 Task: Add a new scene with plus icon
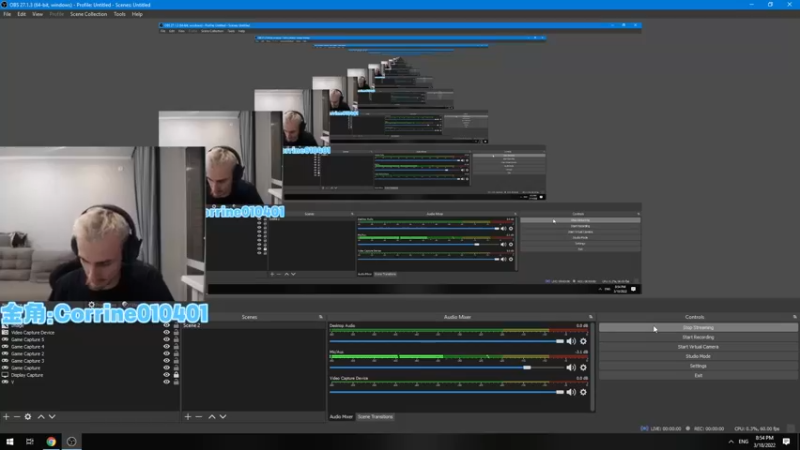tap(188, 417)
